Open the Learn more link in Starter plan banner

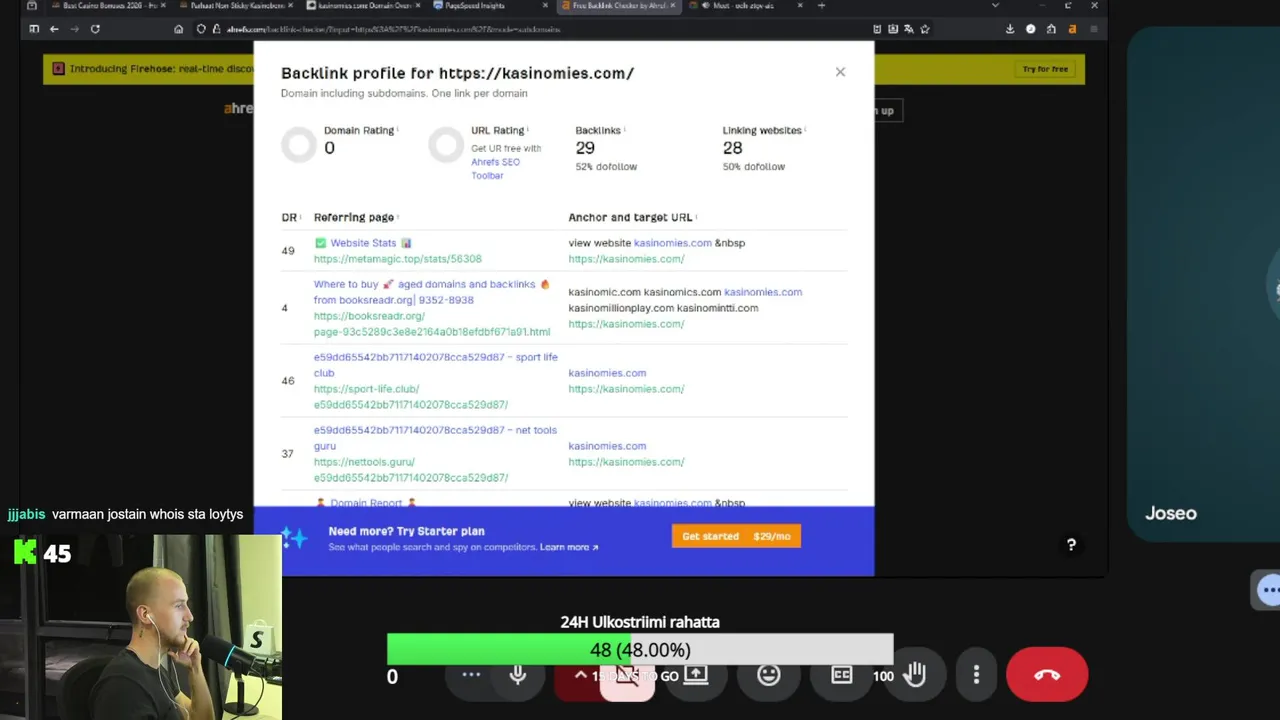(x=569, y=547)
